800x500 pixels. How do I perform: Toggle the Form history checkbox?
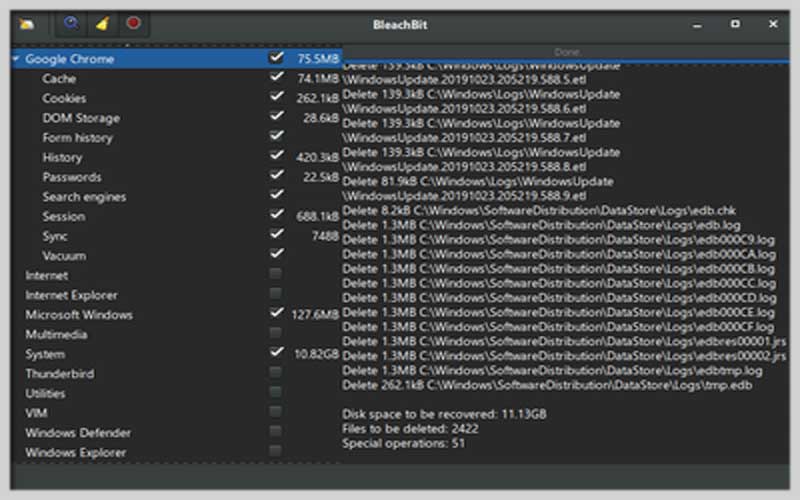coord(276,135)
